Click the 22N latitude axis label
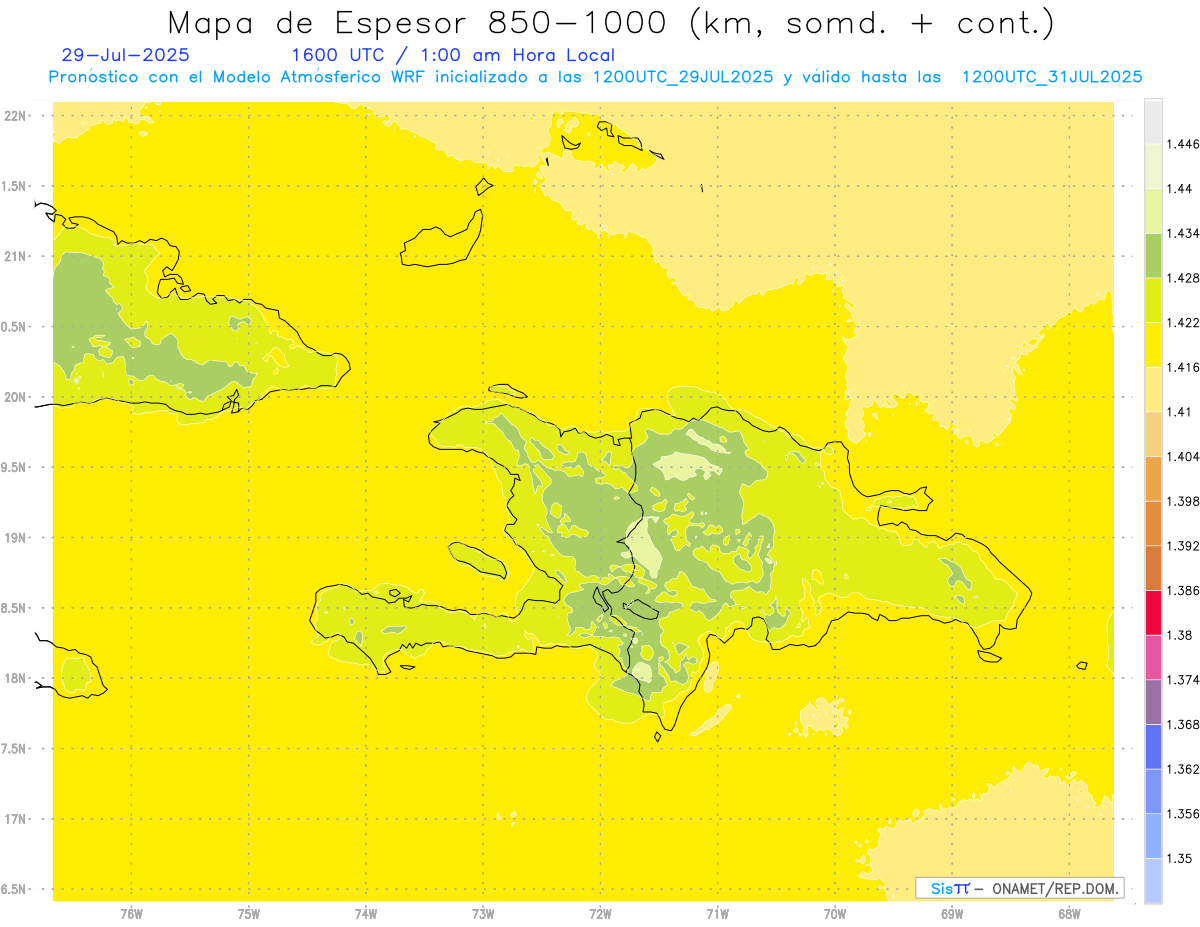The width and height of the screenshot is (1200, 927). point(15,115)
